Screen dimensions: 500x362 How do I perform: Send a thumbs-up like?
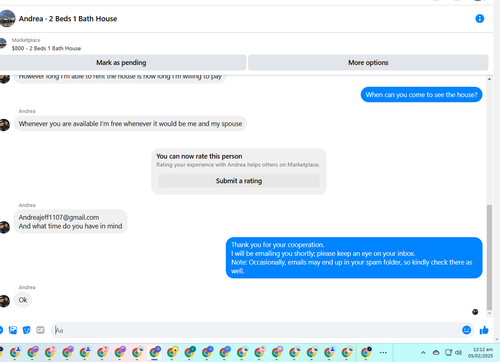[484, 330]
